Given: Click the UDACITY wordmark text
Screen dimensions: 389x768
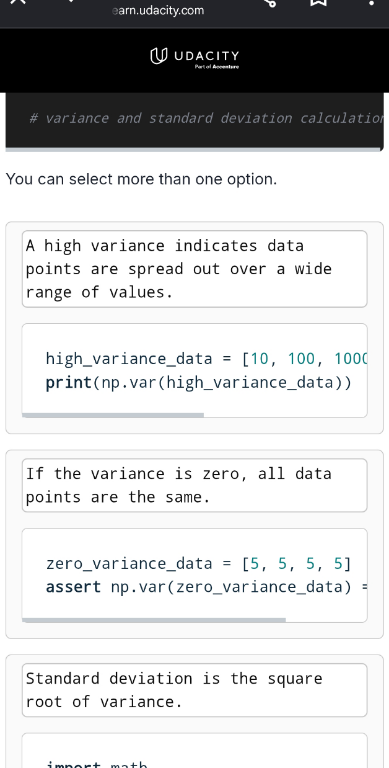Looking at the screenshot, I should click(207, 55).
